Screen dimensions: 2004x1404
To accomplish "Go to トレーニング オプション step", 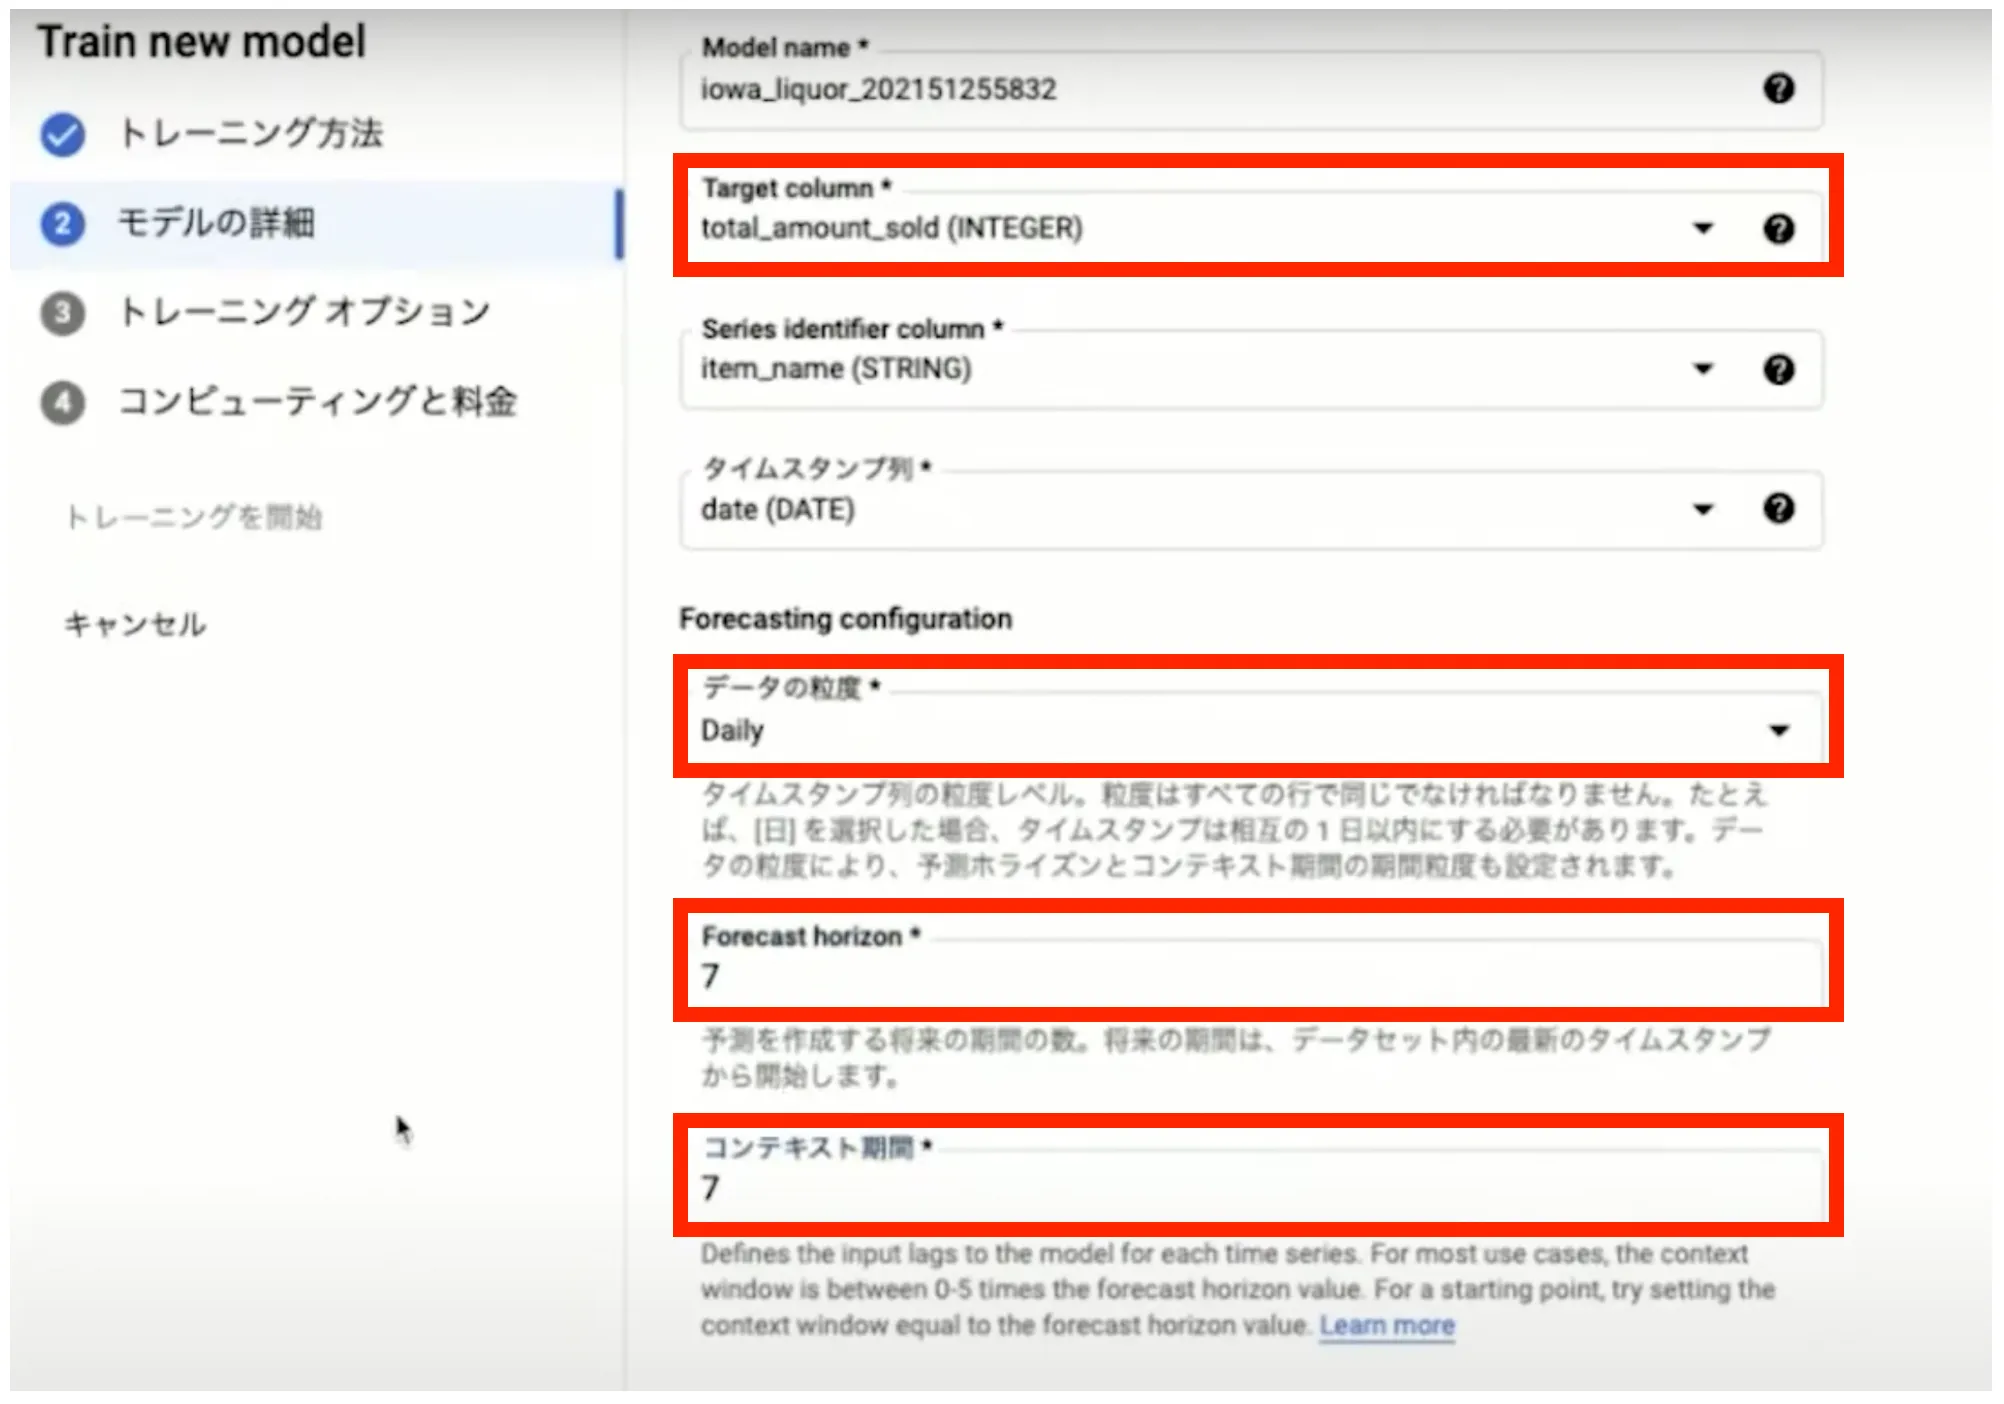I will tap(304, 312).
